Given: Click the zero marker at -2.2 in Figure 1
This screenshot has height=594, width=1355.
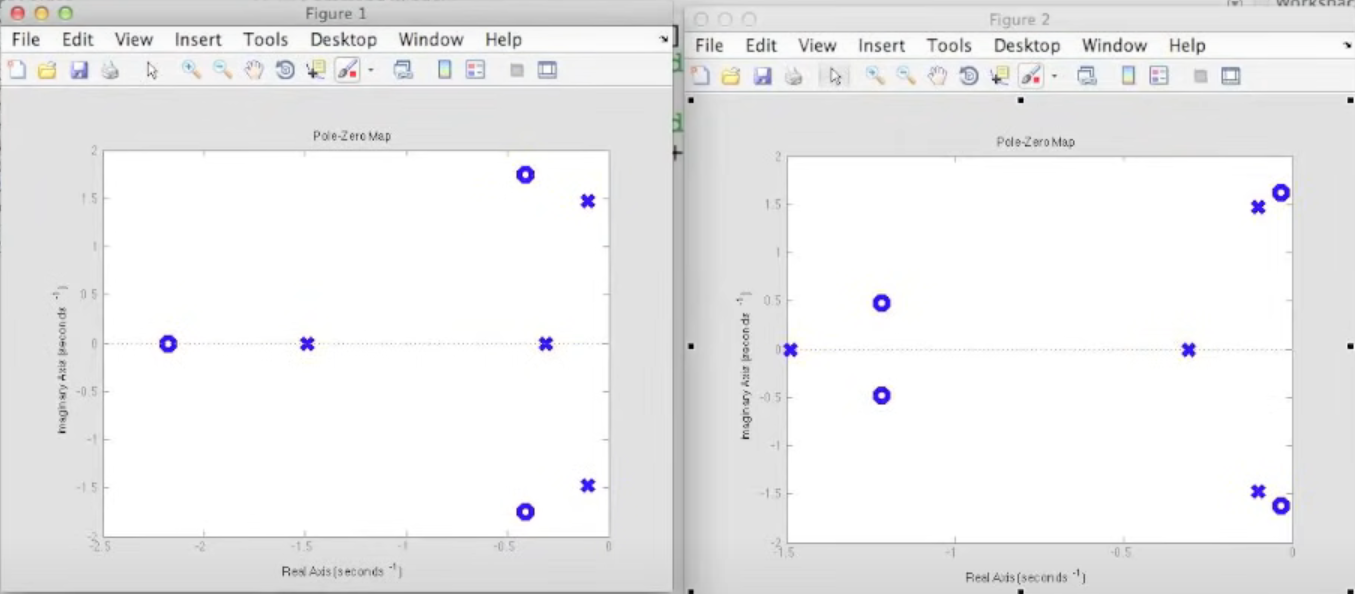Looking at the screenshot, I should pos(168,344).
